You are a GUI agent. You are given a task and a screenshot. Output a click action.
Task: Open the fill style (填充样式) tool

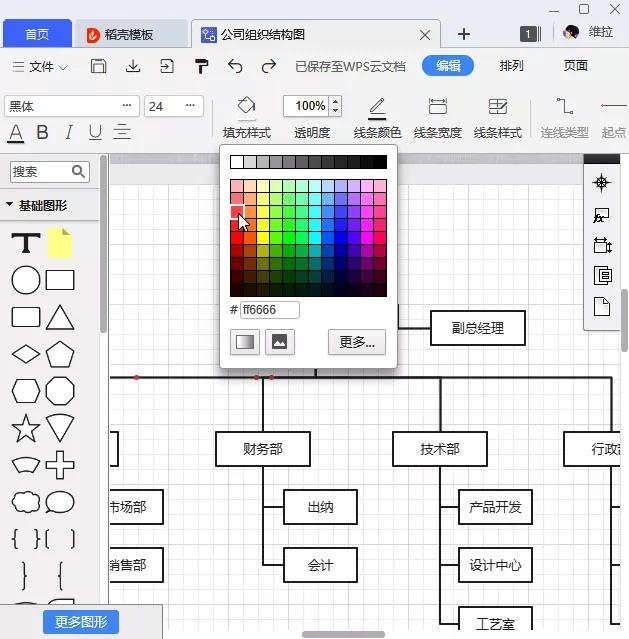[247, 118]
